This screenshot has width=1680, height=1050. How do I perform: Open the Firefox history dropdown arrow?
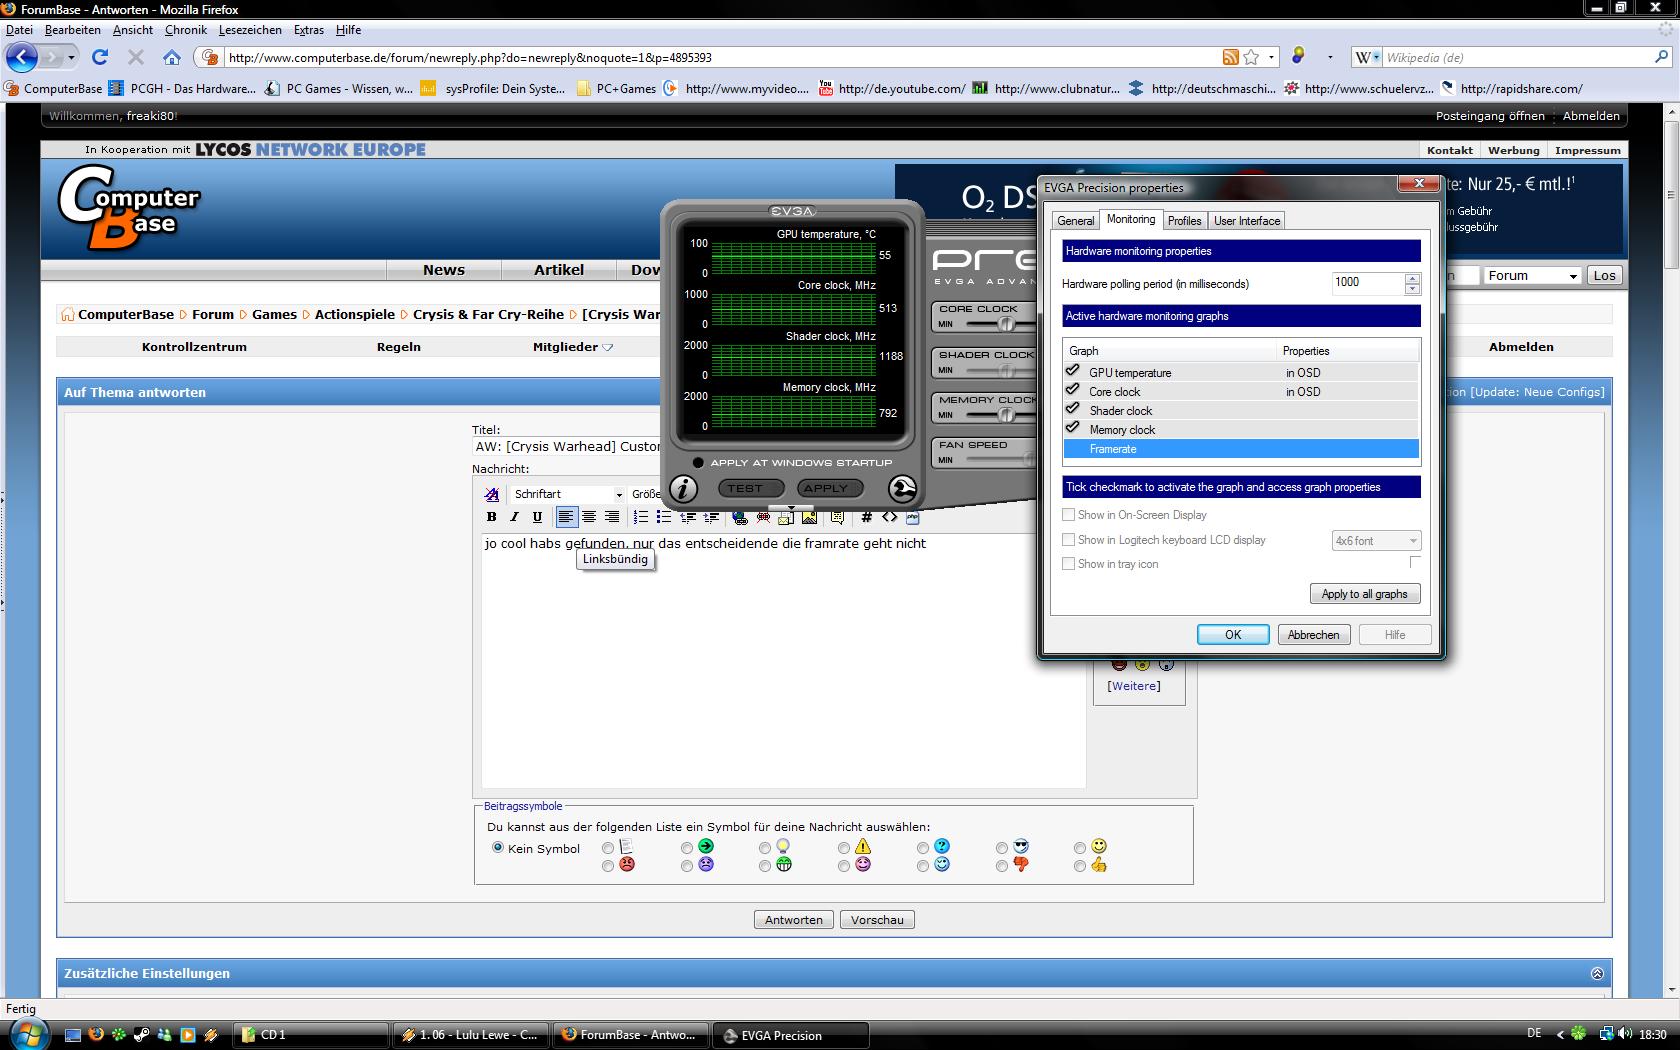(x=71, y=57)
